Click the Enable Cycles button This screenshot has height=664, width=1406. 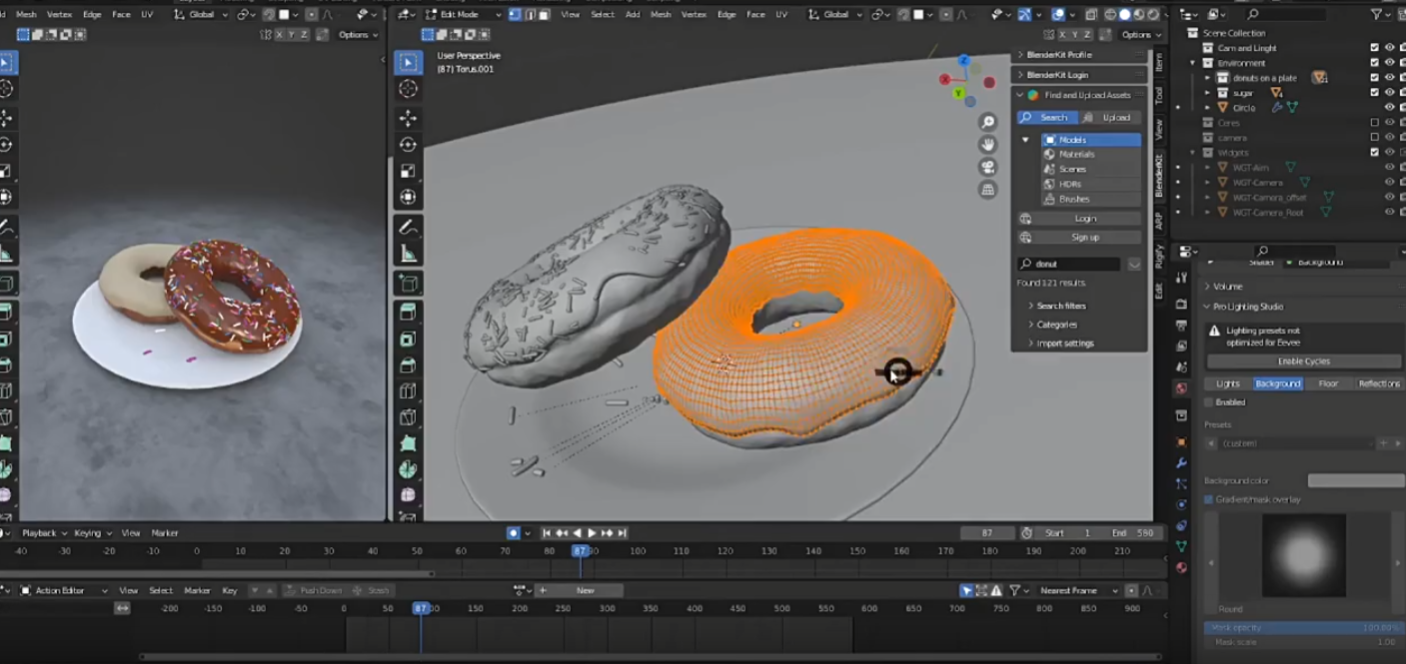(x=1303, y=361)
